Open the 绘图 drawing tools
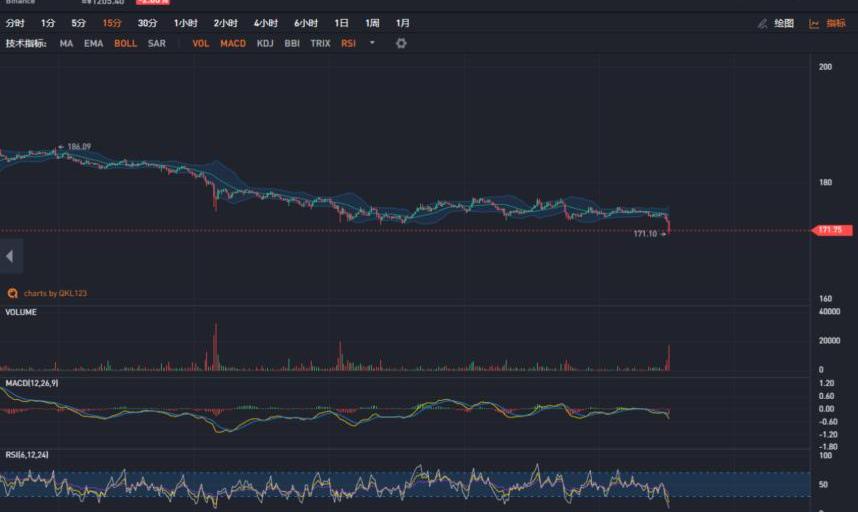 coord(784,24)
